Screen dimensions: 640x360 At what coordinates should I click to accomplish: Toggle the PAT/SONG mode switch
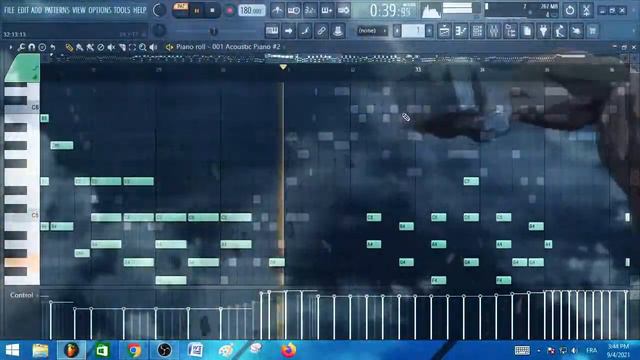click(x=180, y=10)
